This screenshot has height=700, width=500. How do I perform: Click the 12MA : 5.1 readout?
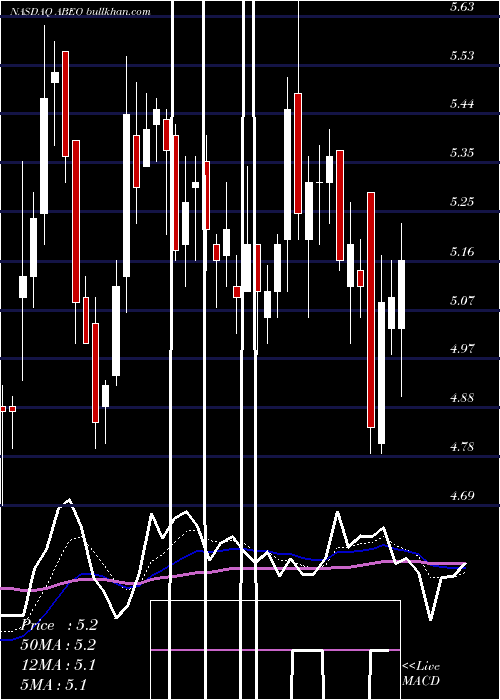[59, 665]
